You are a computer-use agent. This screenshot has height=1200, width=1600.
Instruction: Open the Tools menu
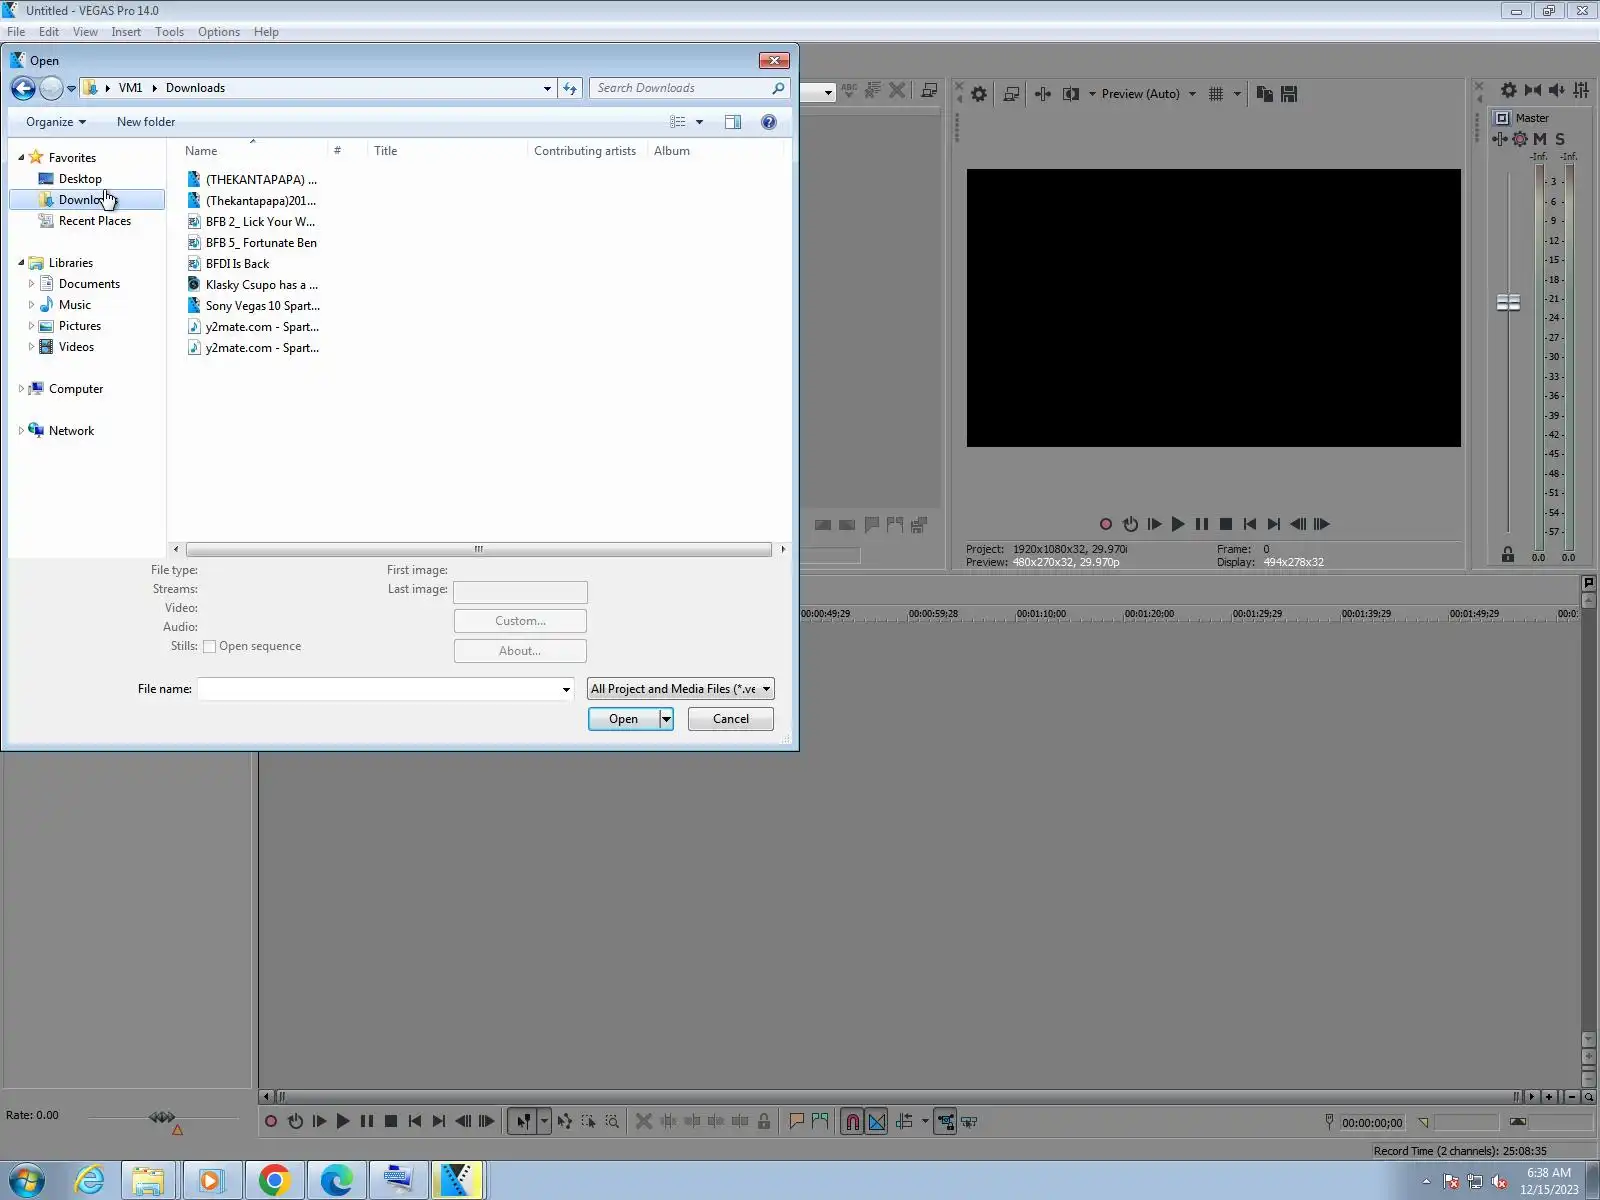pos(169,32)
